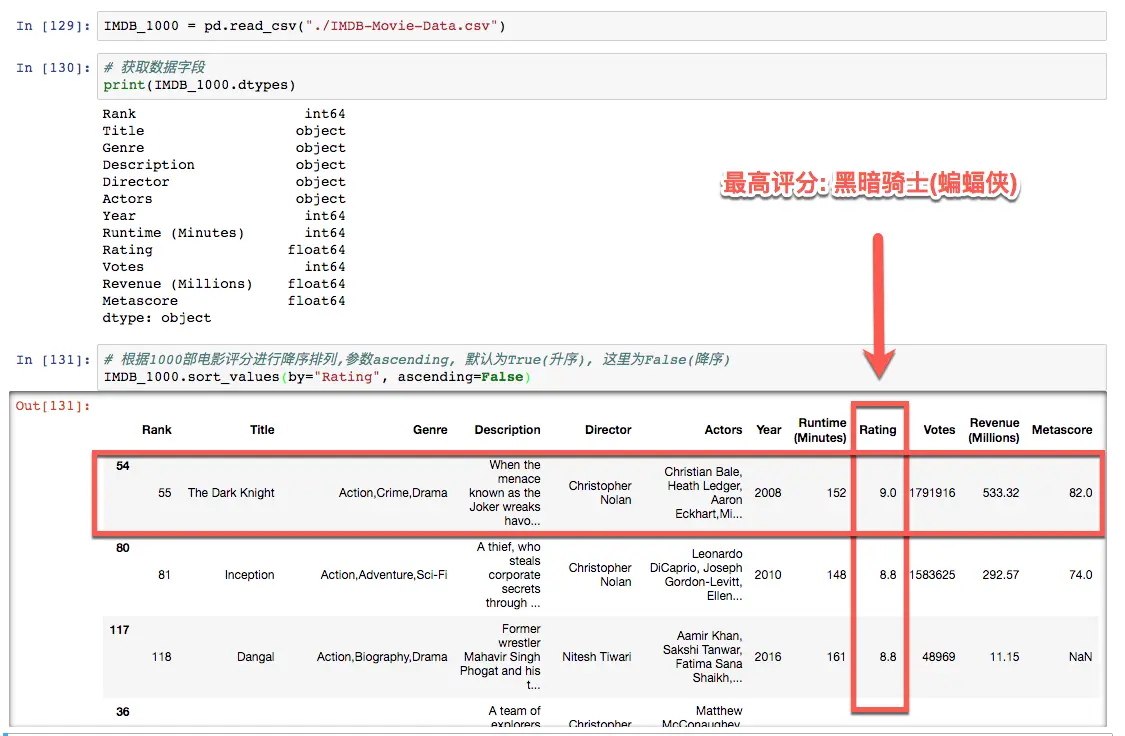Click the actors cell starting Christian Bale

703,493
